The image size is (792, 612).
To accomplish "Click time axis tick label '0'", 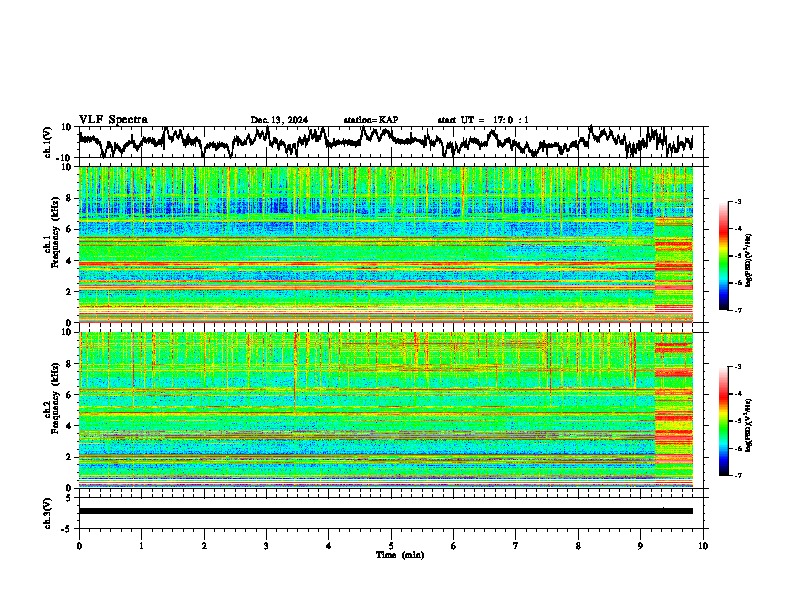I will [79, 546].
